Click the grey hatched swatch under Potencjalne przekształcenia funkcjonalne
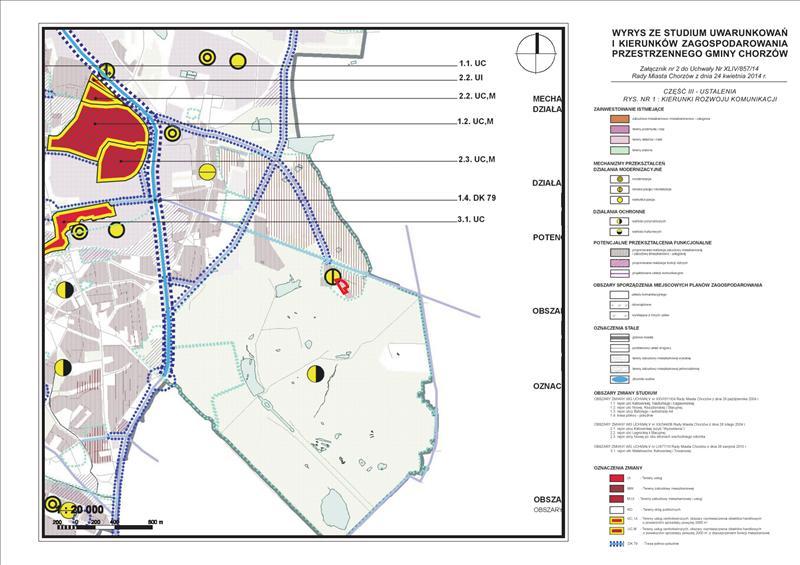Viewport: 800px width, 565px height. (x=620, y=252)
